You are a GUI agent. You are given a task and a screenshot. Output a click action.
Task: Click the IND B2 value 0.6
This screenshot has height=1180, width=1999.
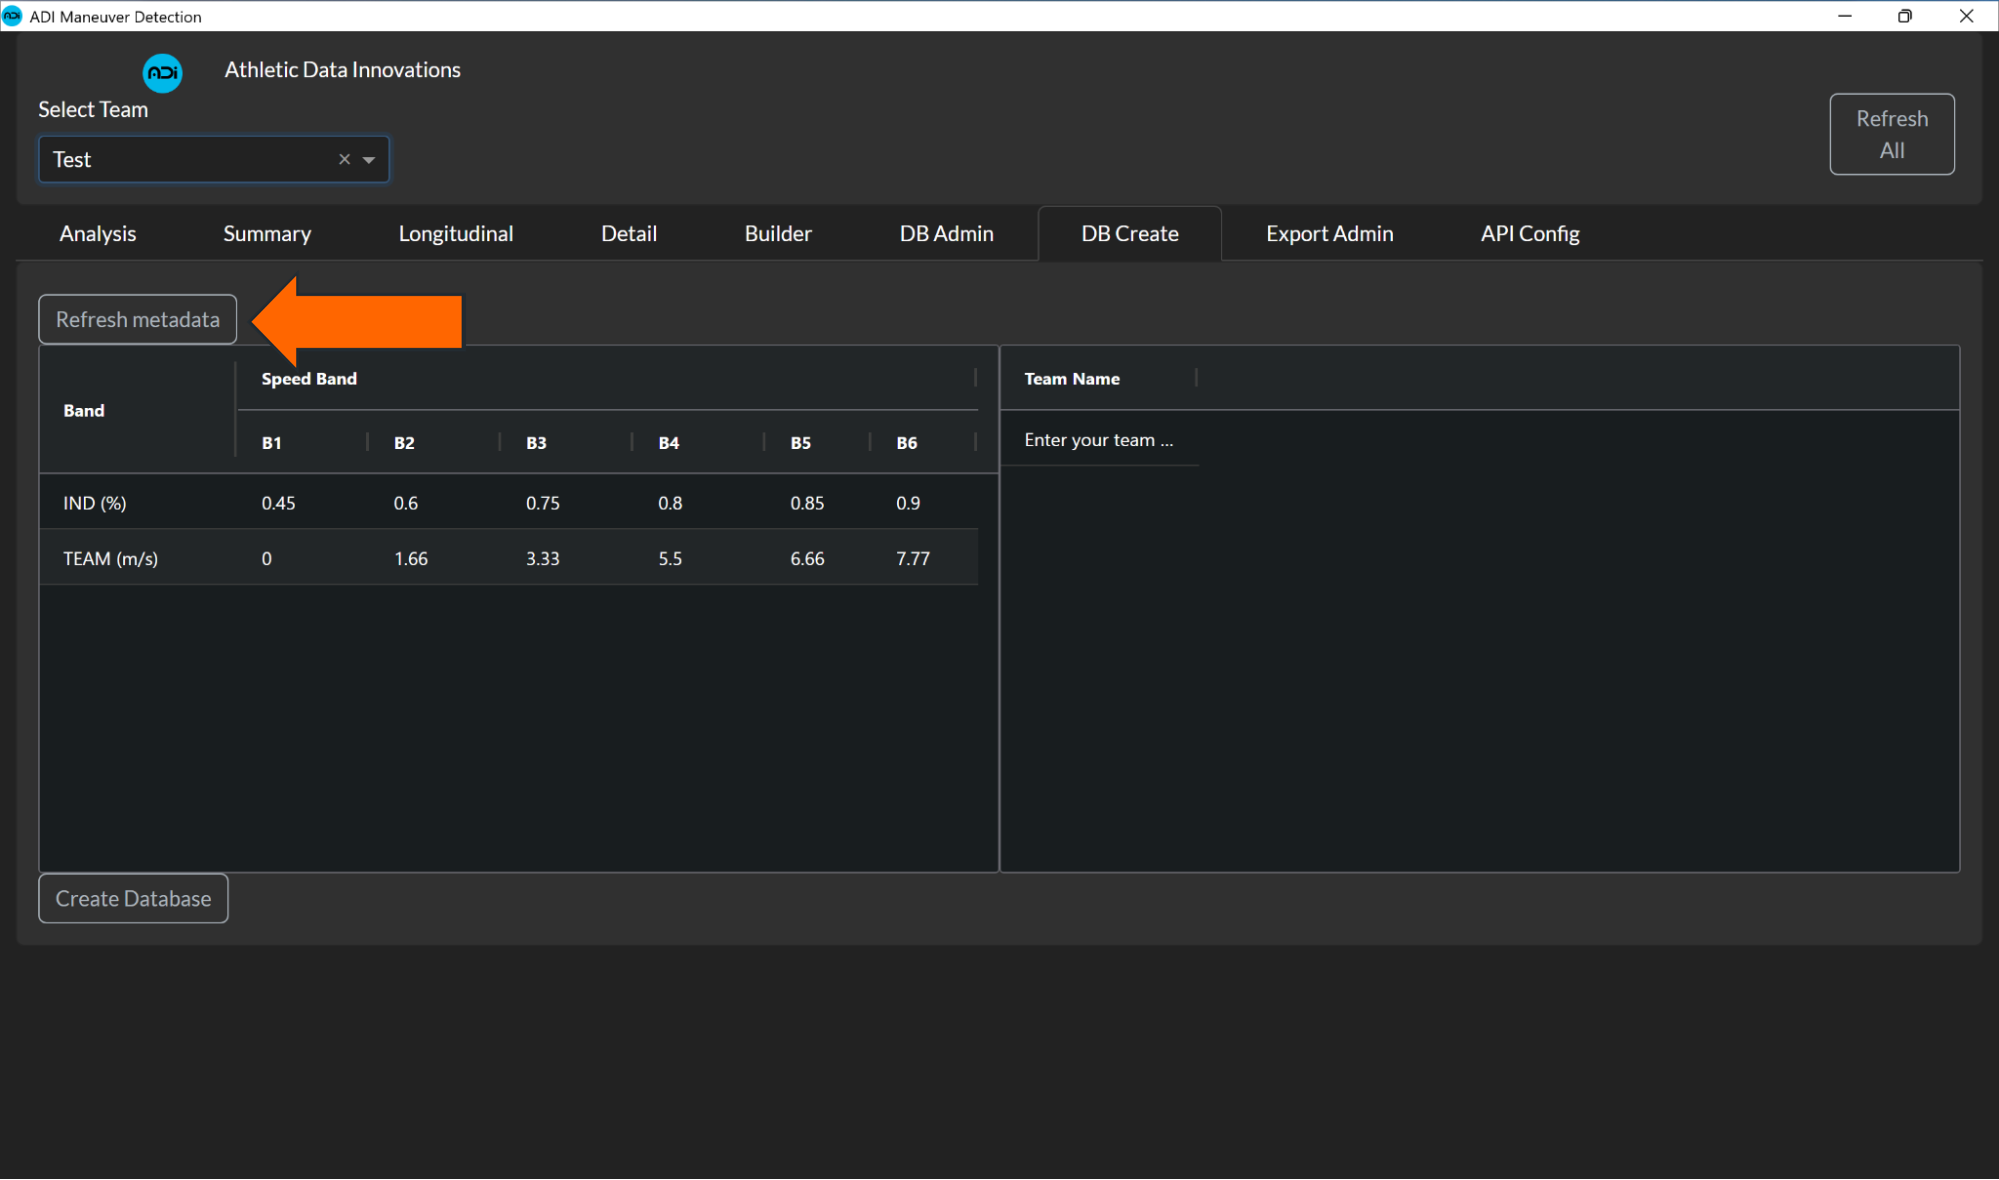406,503
